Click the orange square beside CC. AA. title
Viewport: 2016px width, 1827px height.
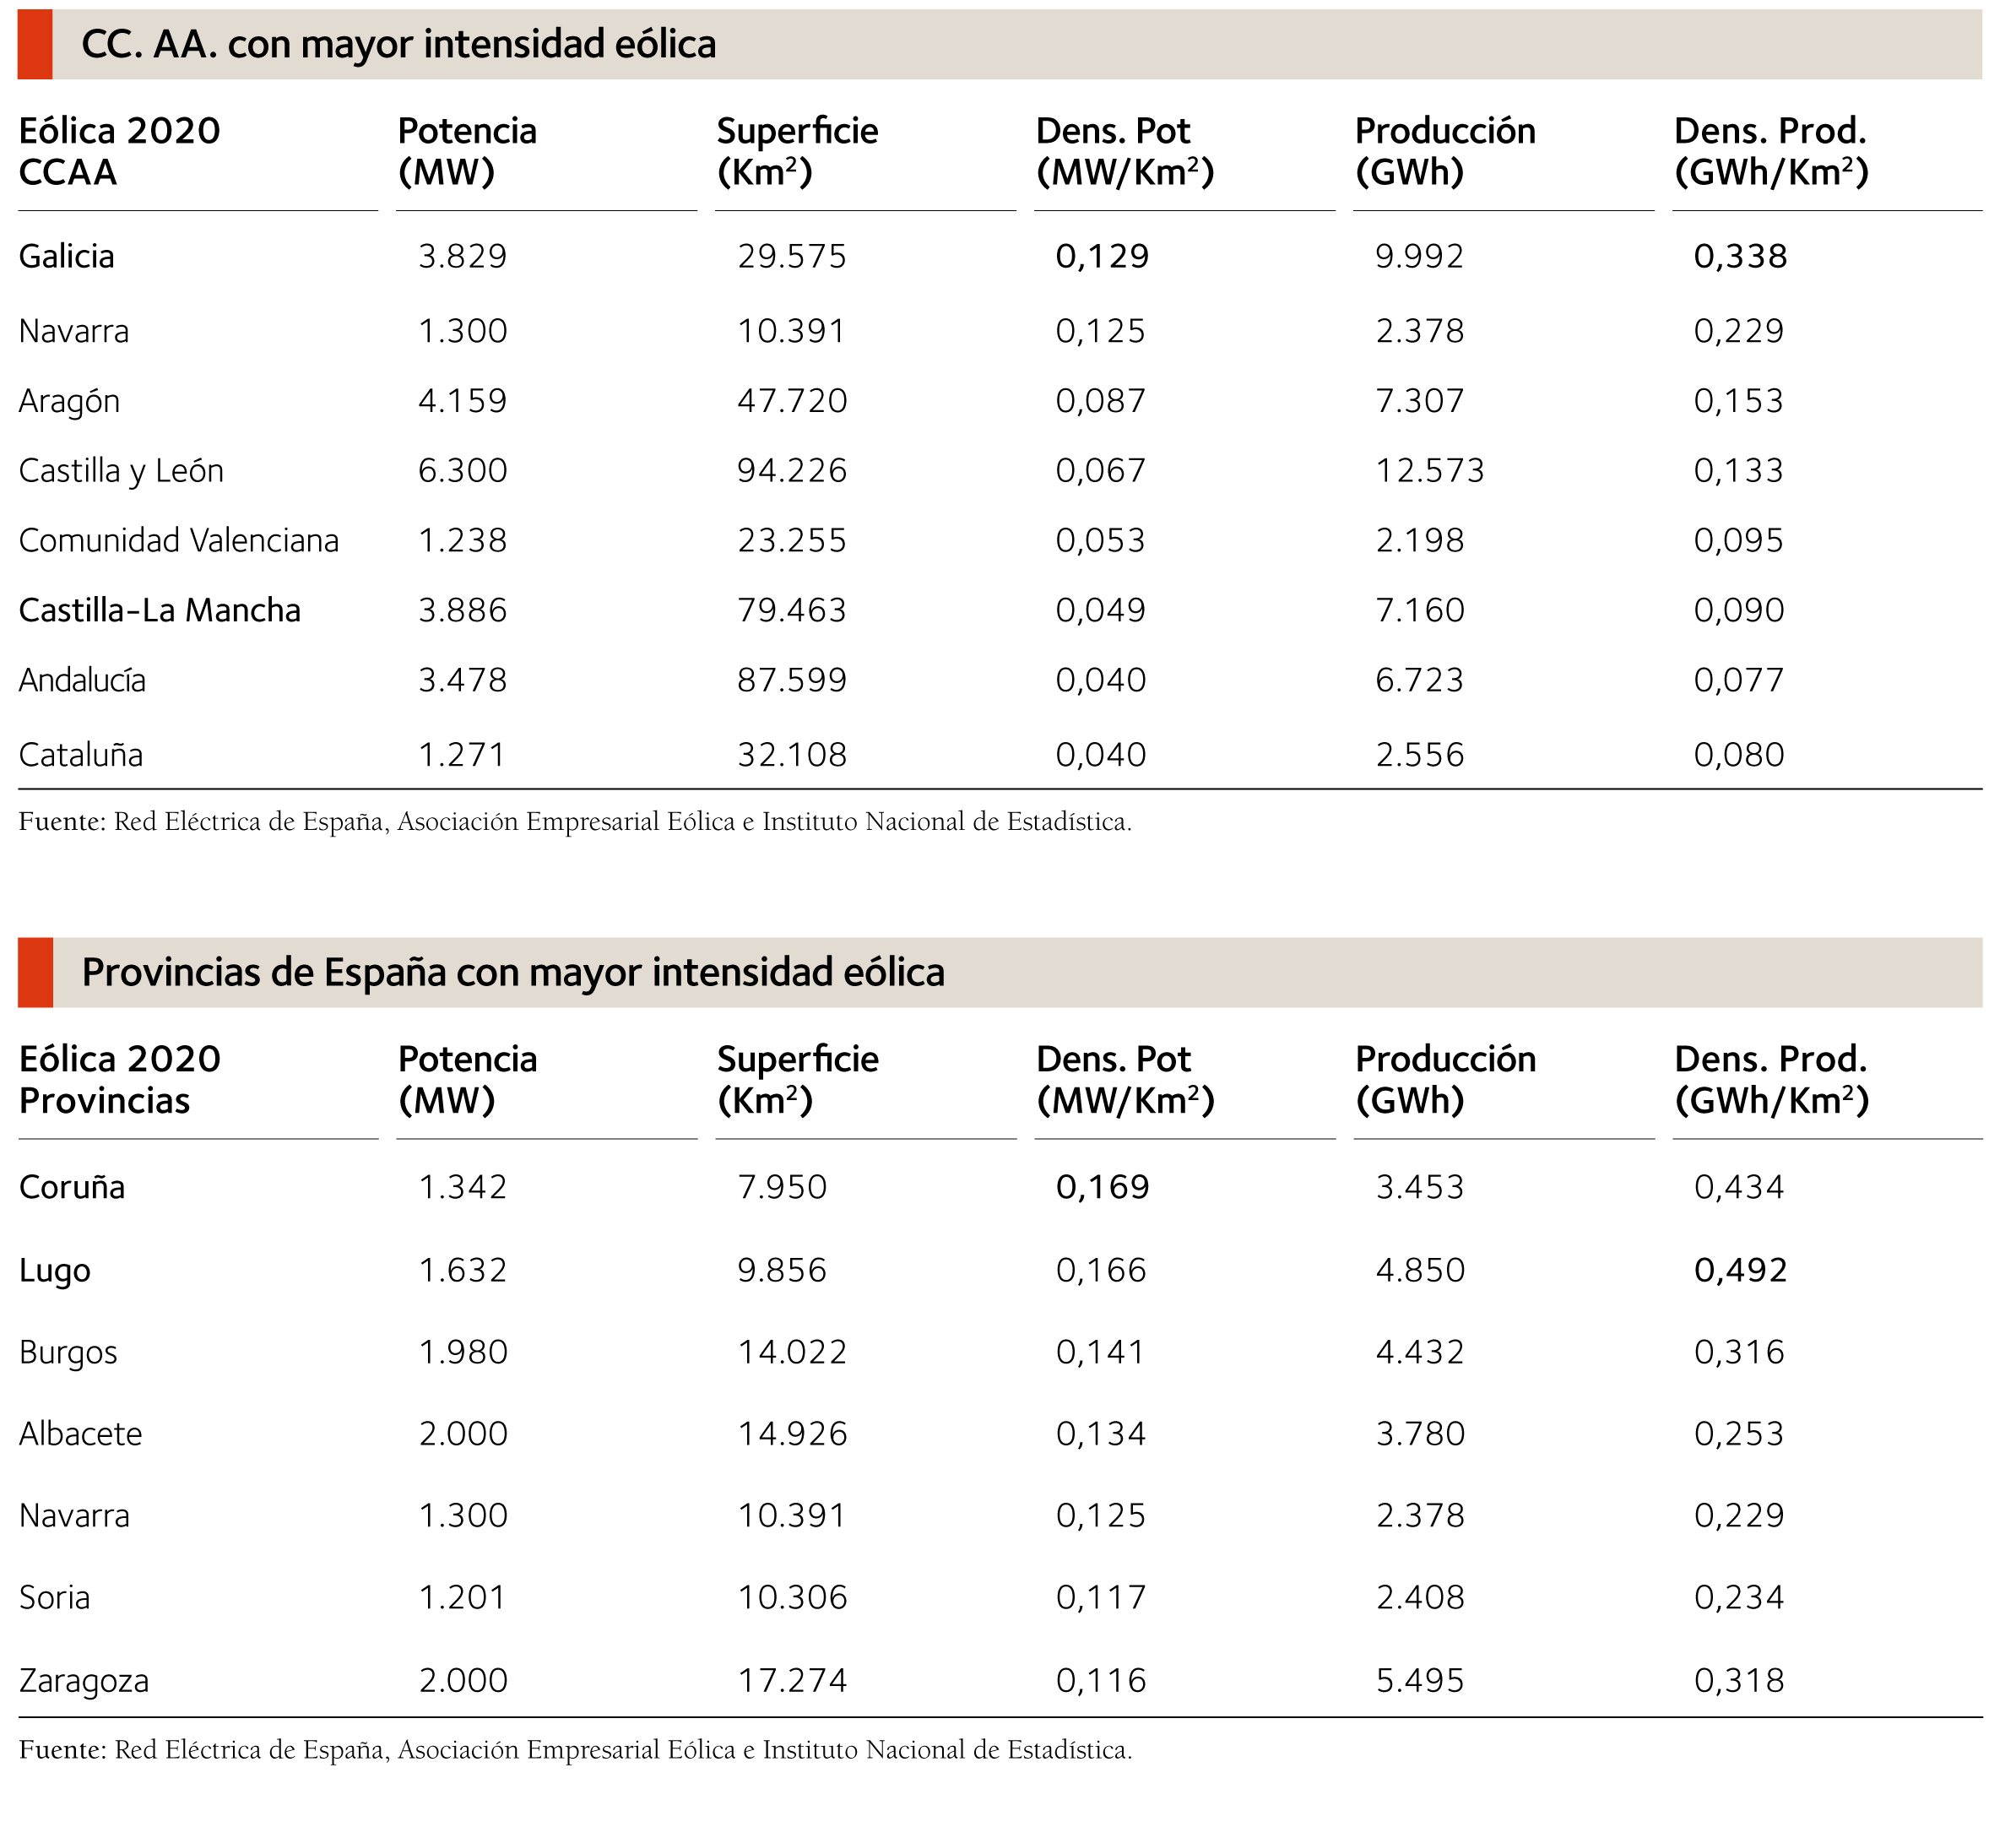(x=35, y=45)
